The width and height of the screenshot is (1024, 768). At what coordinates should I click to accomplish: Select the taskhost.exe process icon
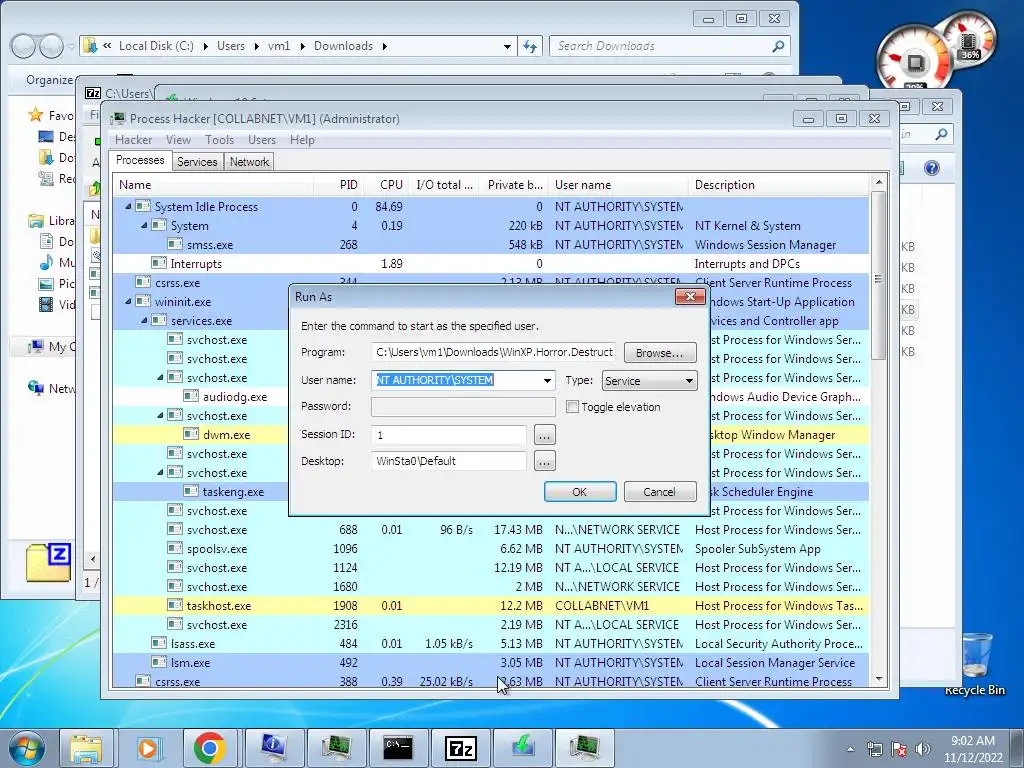(174, 605)
